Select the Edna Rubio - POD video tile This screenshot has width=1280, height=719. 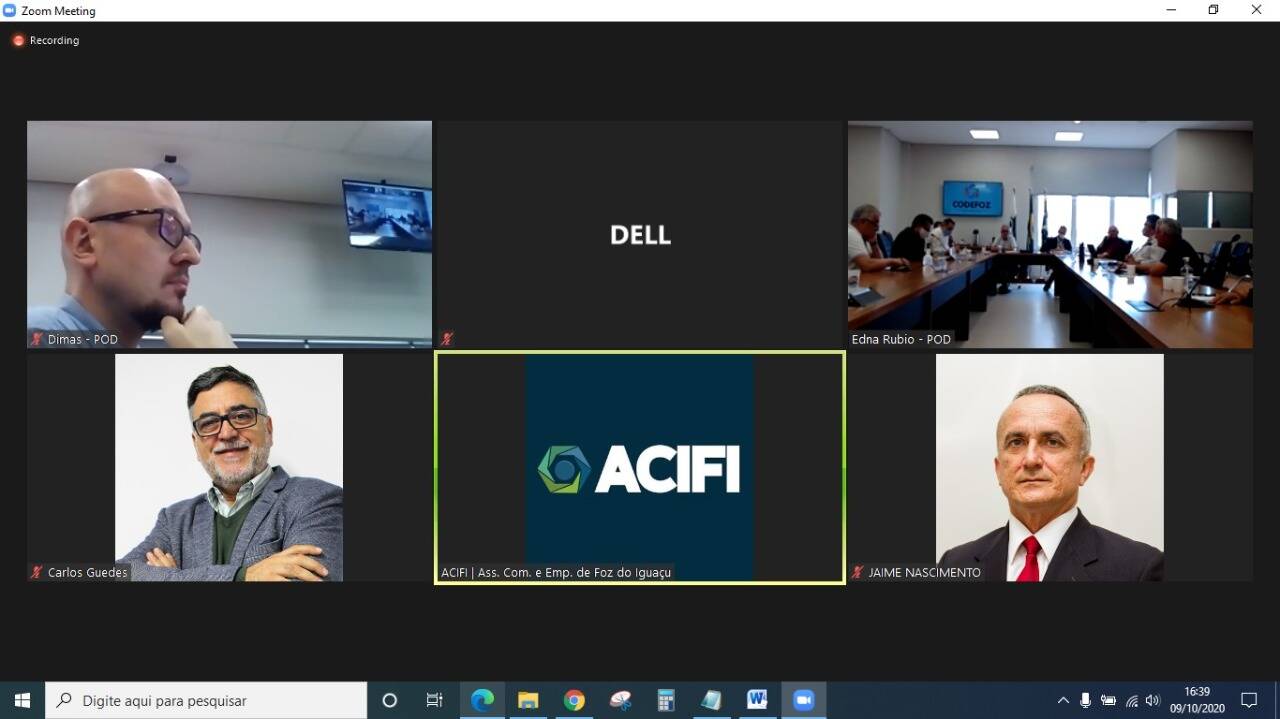coord(1050,234)
